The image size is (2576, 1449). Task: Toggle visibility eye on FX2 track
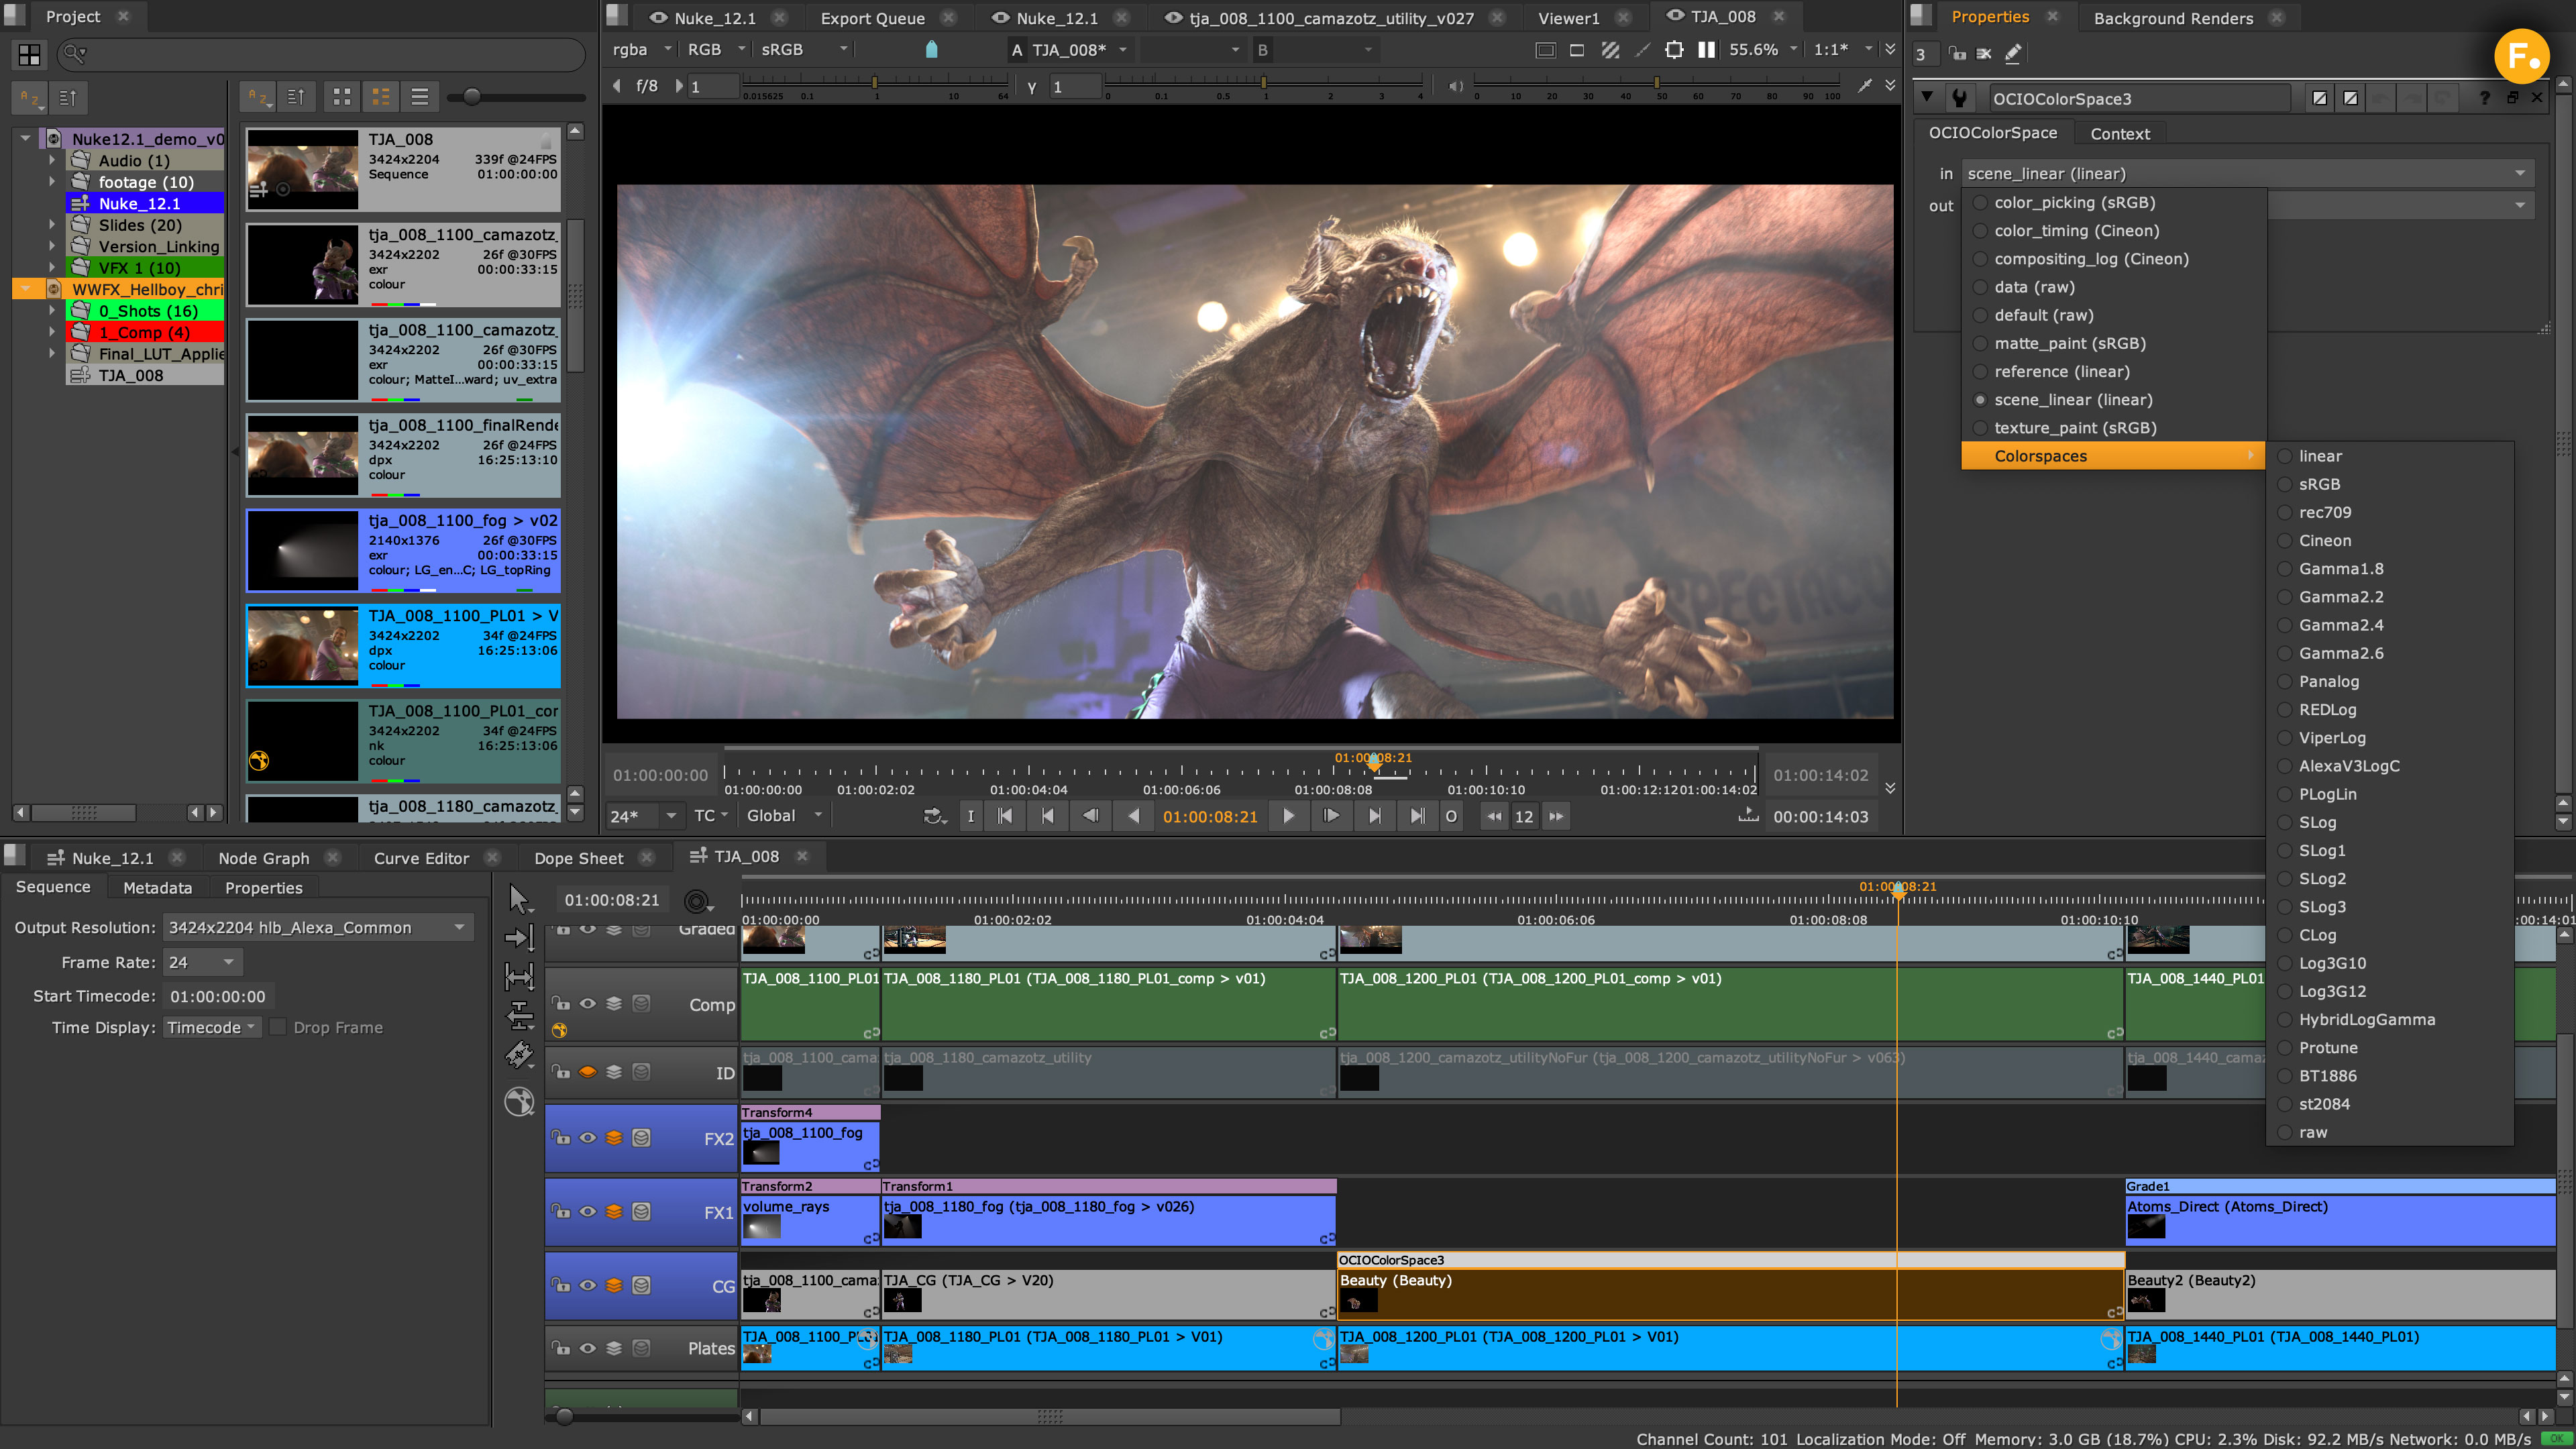click(x=588, y=1138)
